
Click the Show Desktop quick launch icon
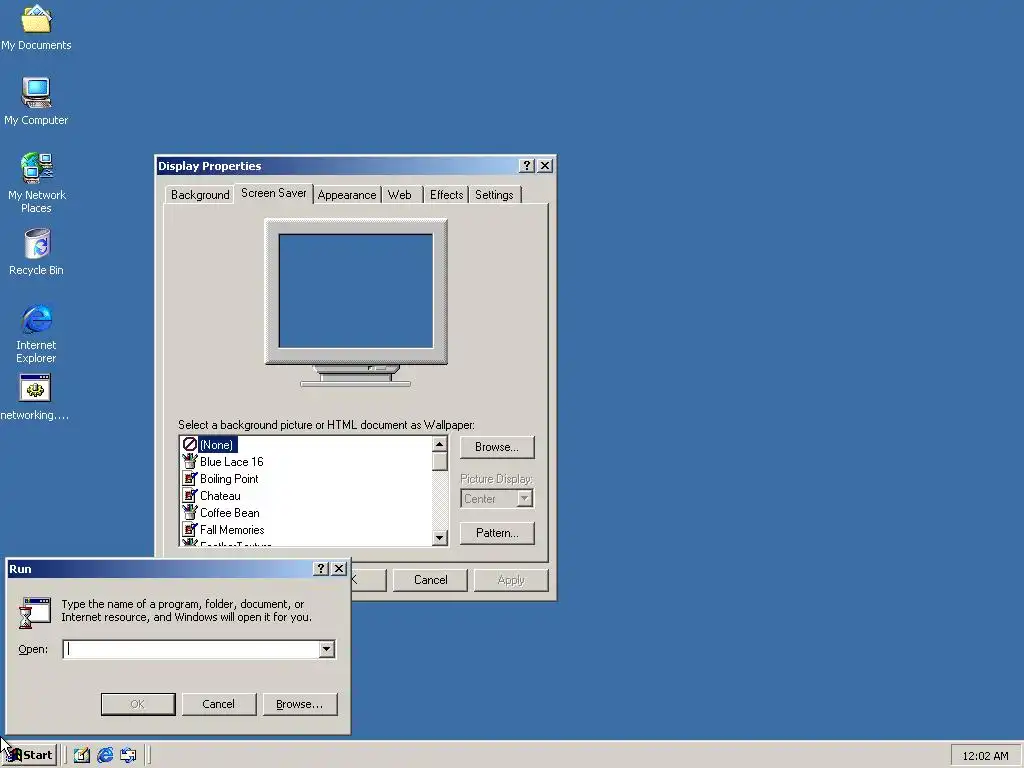point(81,755)
